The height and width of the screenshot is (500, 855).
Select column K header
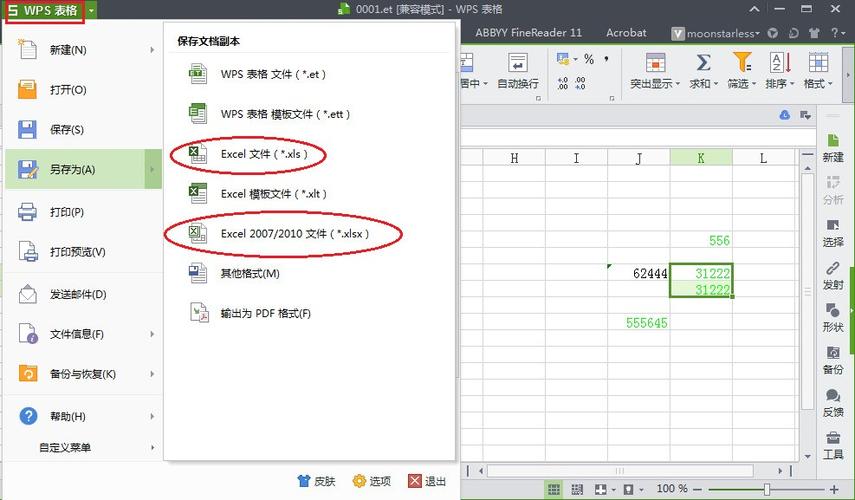(x=701, y=158)
